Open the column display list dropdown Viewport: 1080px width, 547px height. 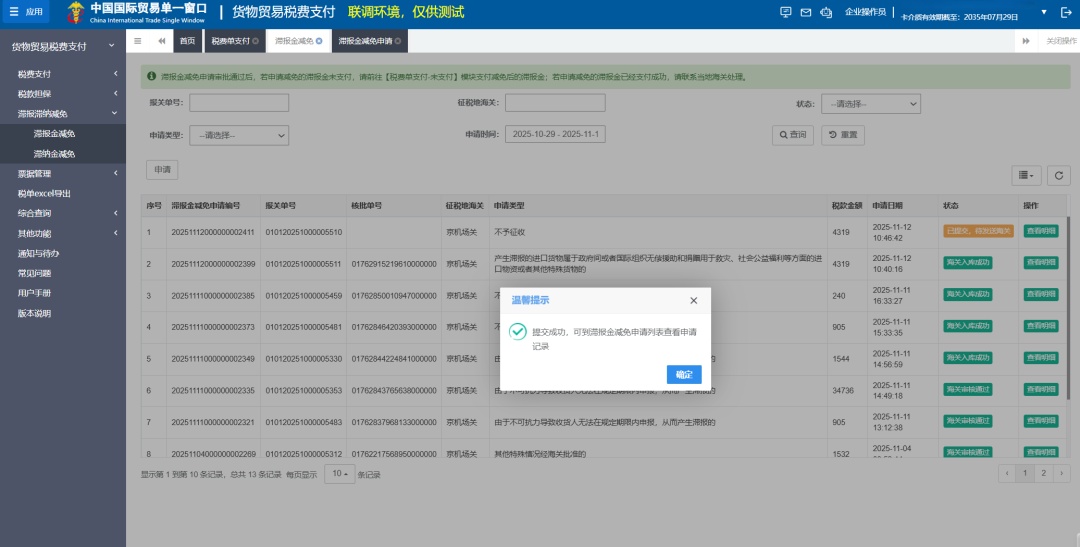tap(1027, 175)
